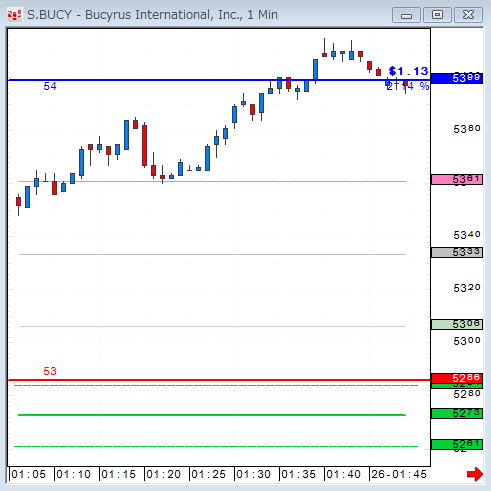This screenshot has height=491, width=491.
Task: Click the 01:20 time axis label
Action: coord(163,474)
